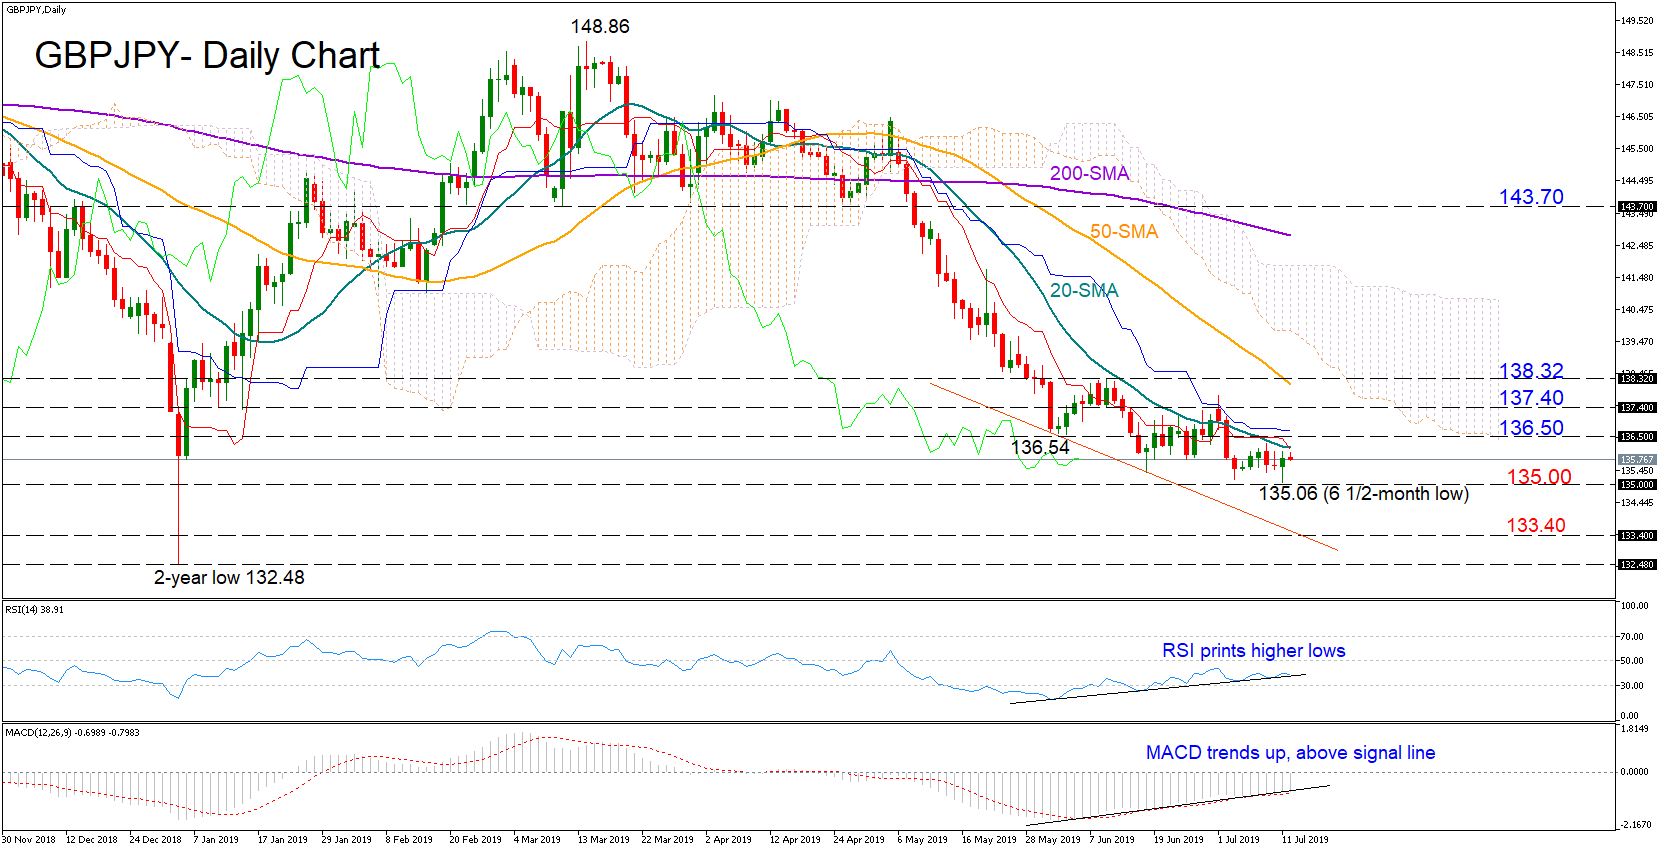Image resolution: width=1668 pixels, height=851 pixels.
Task: Click the 2-year low 132.48 annotation
Action: [x=229, y=577]
